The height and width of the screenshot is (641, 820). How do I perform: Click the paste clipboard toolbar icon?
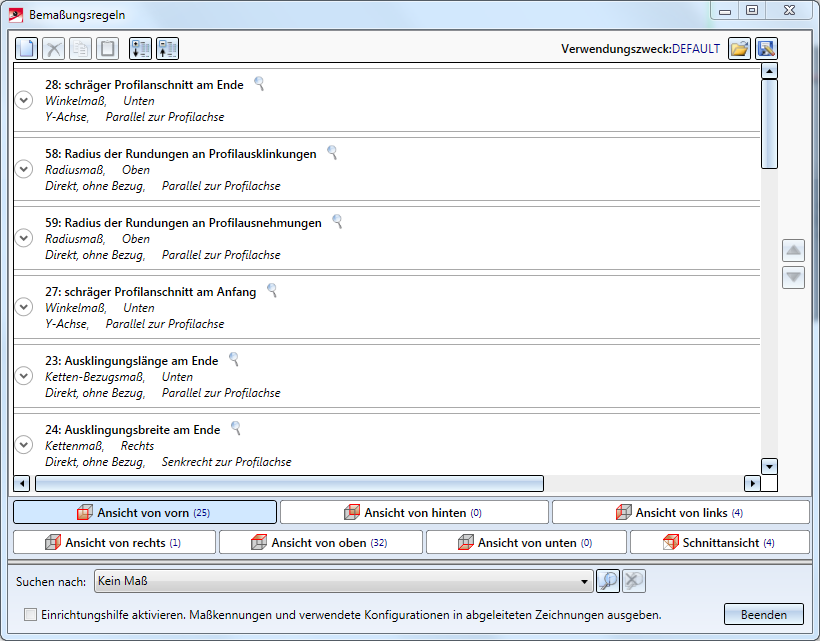pos(108,49)
